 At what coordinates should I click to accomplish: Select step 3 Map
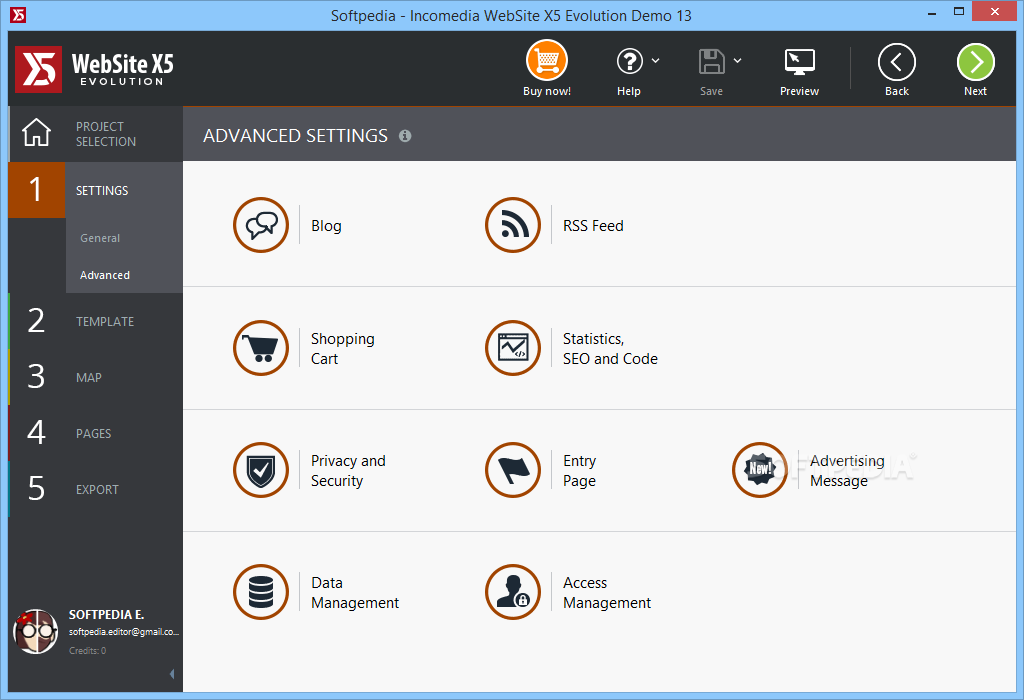pyautogui.click(x=96, y=377)
